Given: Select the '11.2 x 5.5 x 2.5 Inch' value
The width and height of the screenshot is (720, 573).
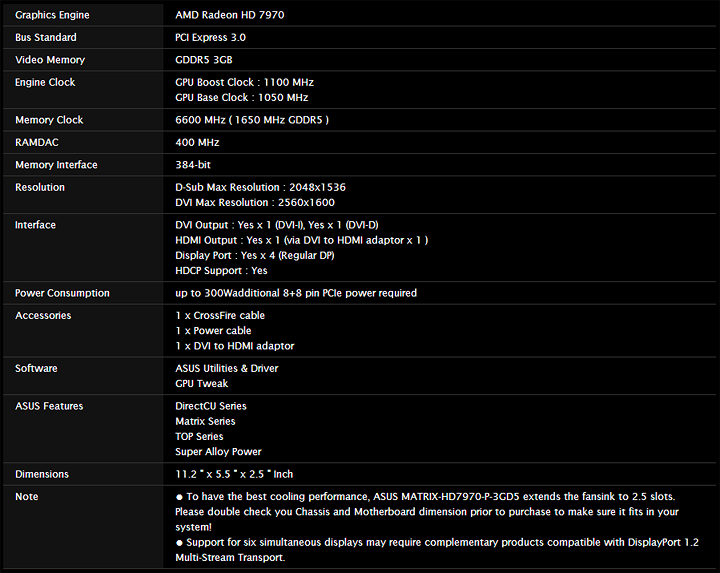Looking at the screenshot, I should 234,474.
